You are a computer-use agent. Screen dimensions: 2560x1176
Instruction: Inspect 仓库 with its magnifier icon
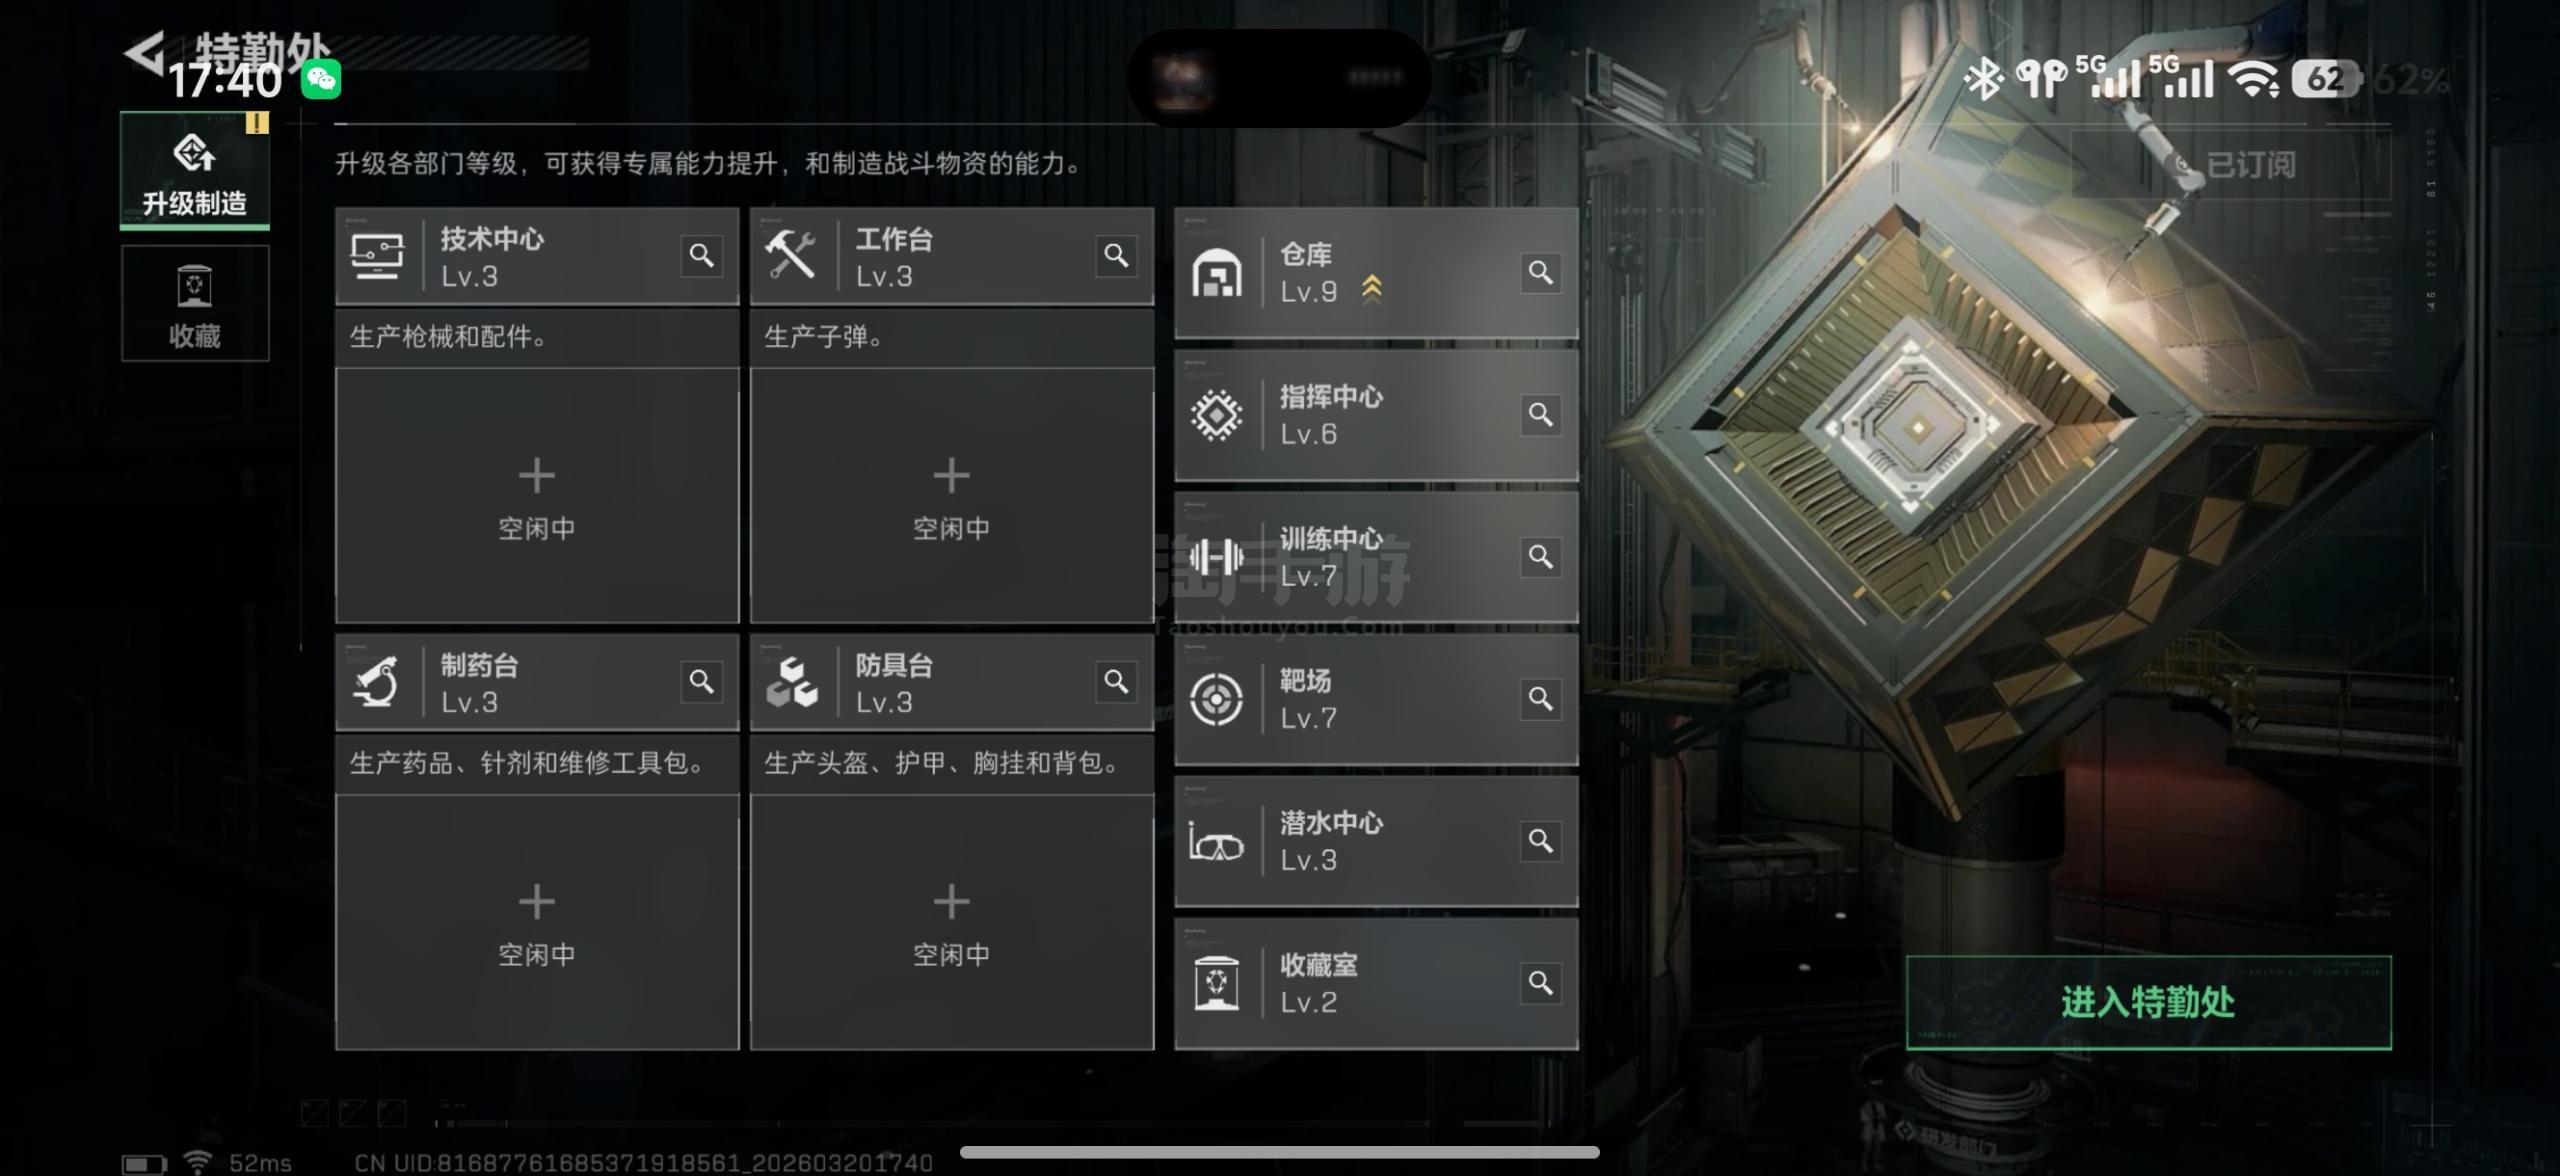[x=1541, y=272]
